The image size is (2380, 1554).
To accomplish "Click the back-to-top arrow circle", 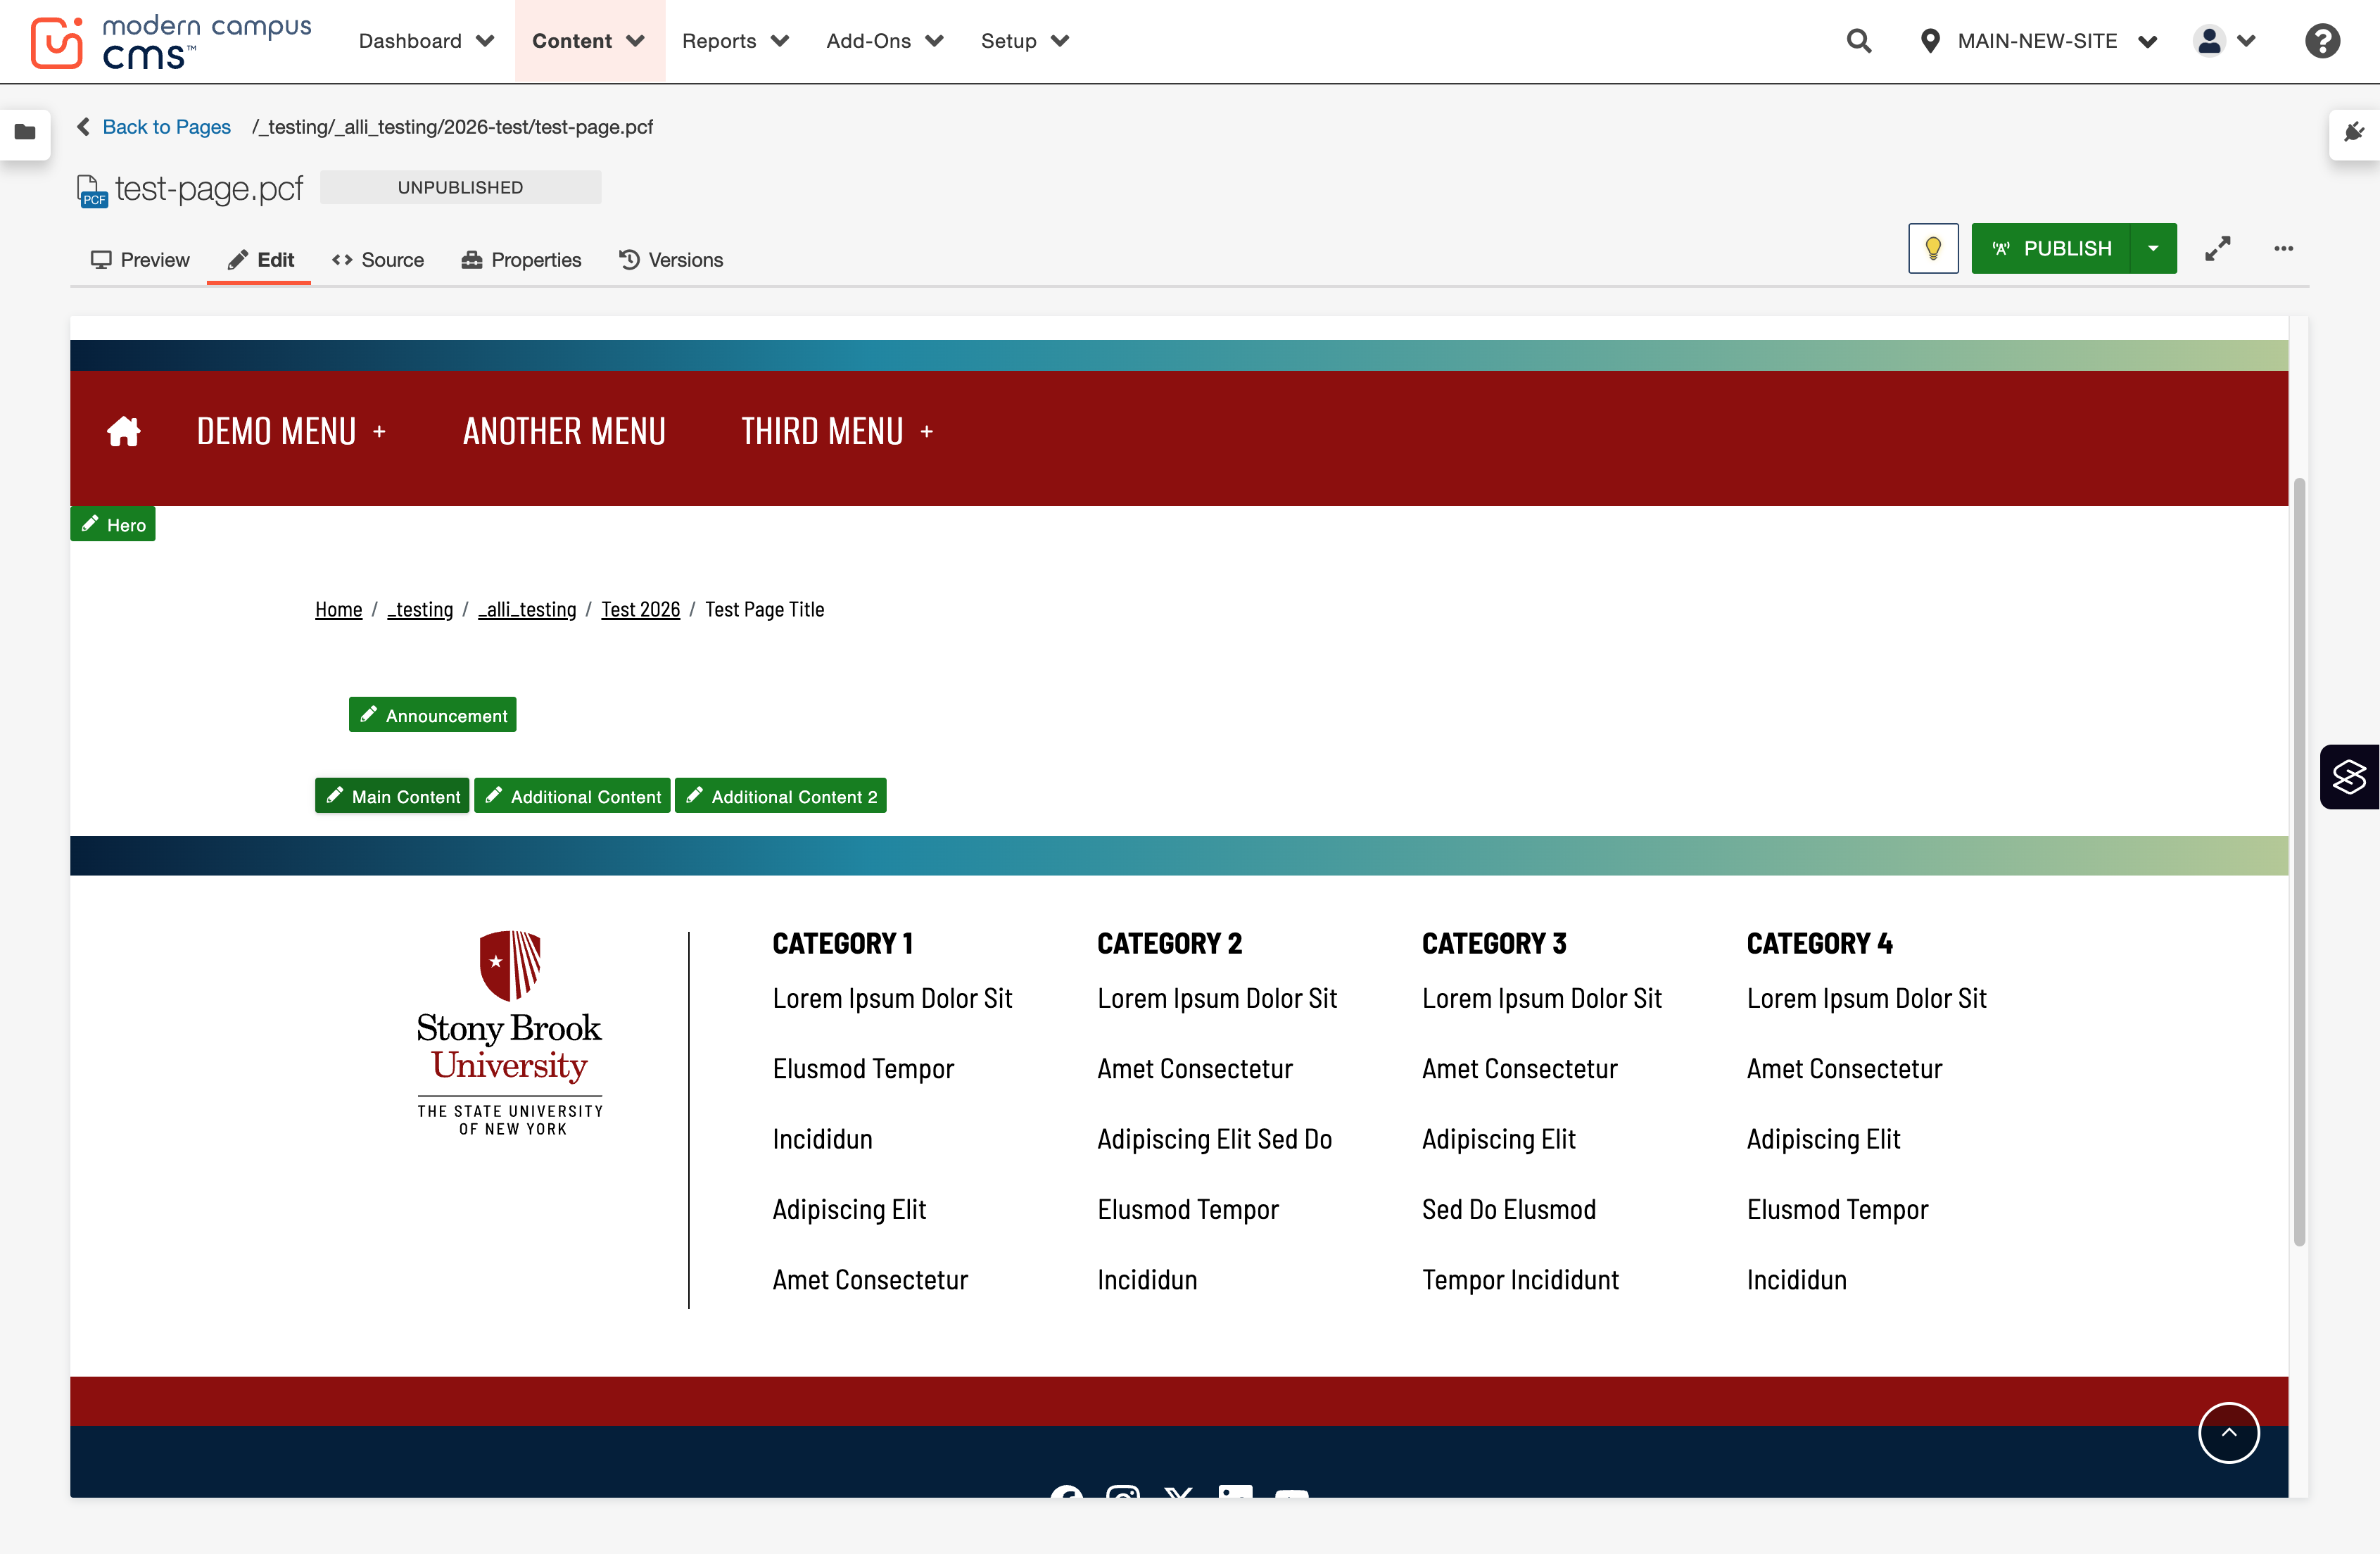I will (x=2228, y=1432).
